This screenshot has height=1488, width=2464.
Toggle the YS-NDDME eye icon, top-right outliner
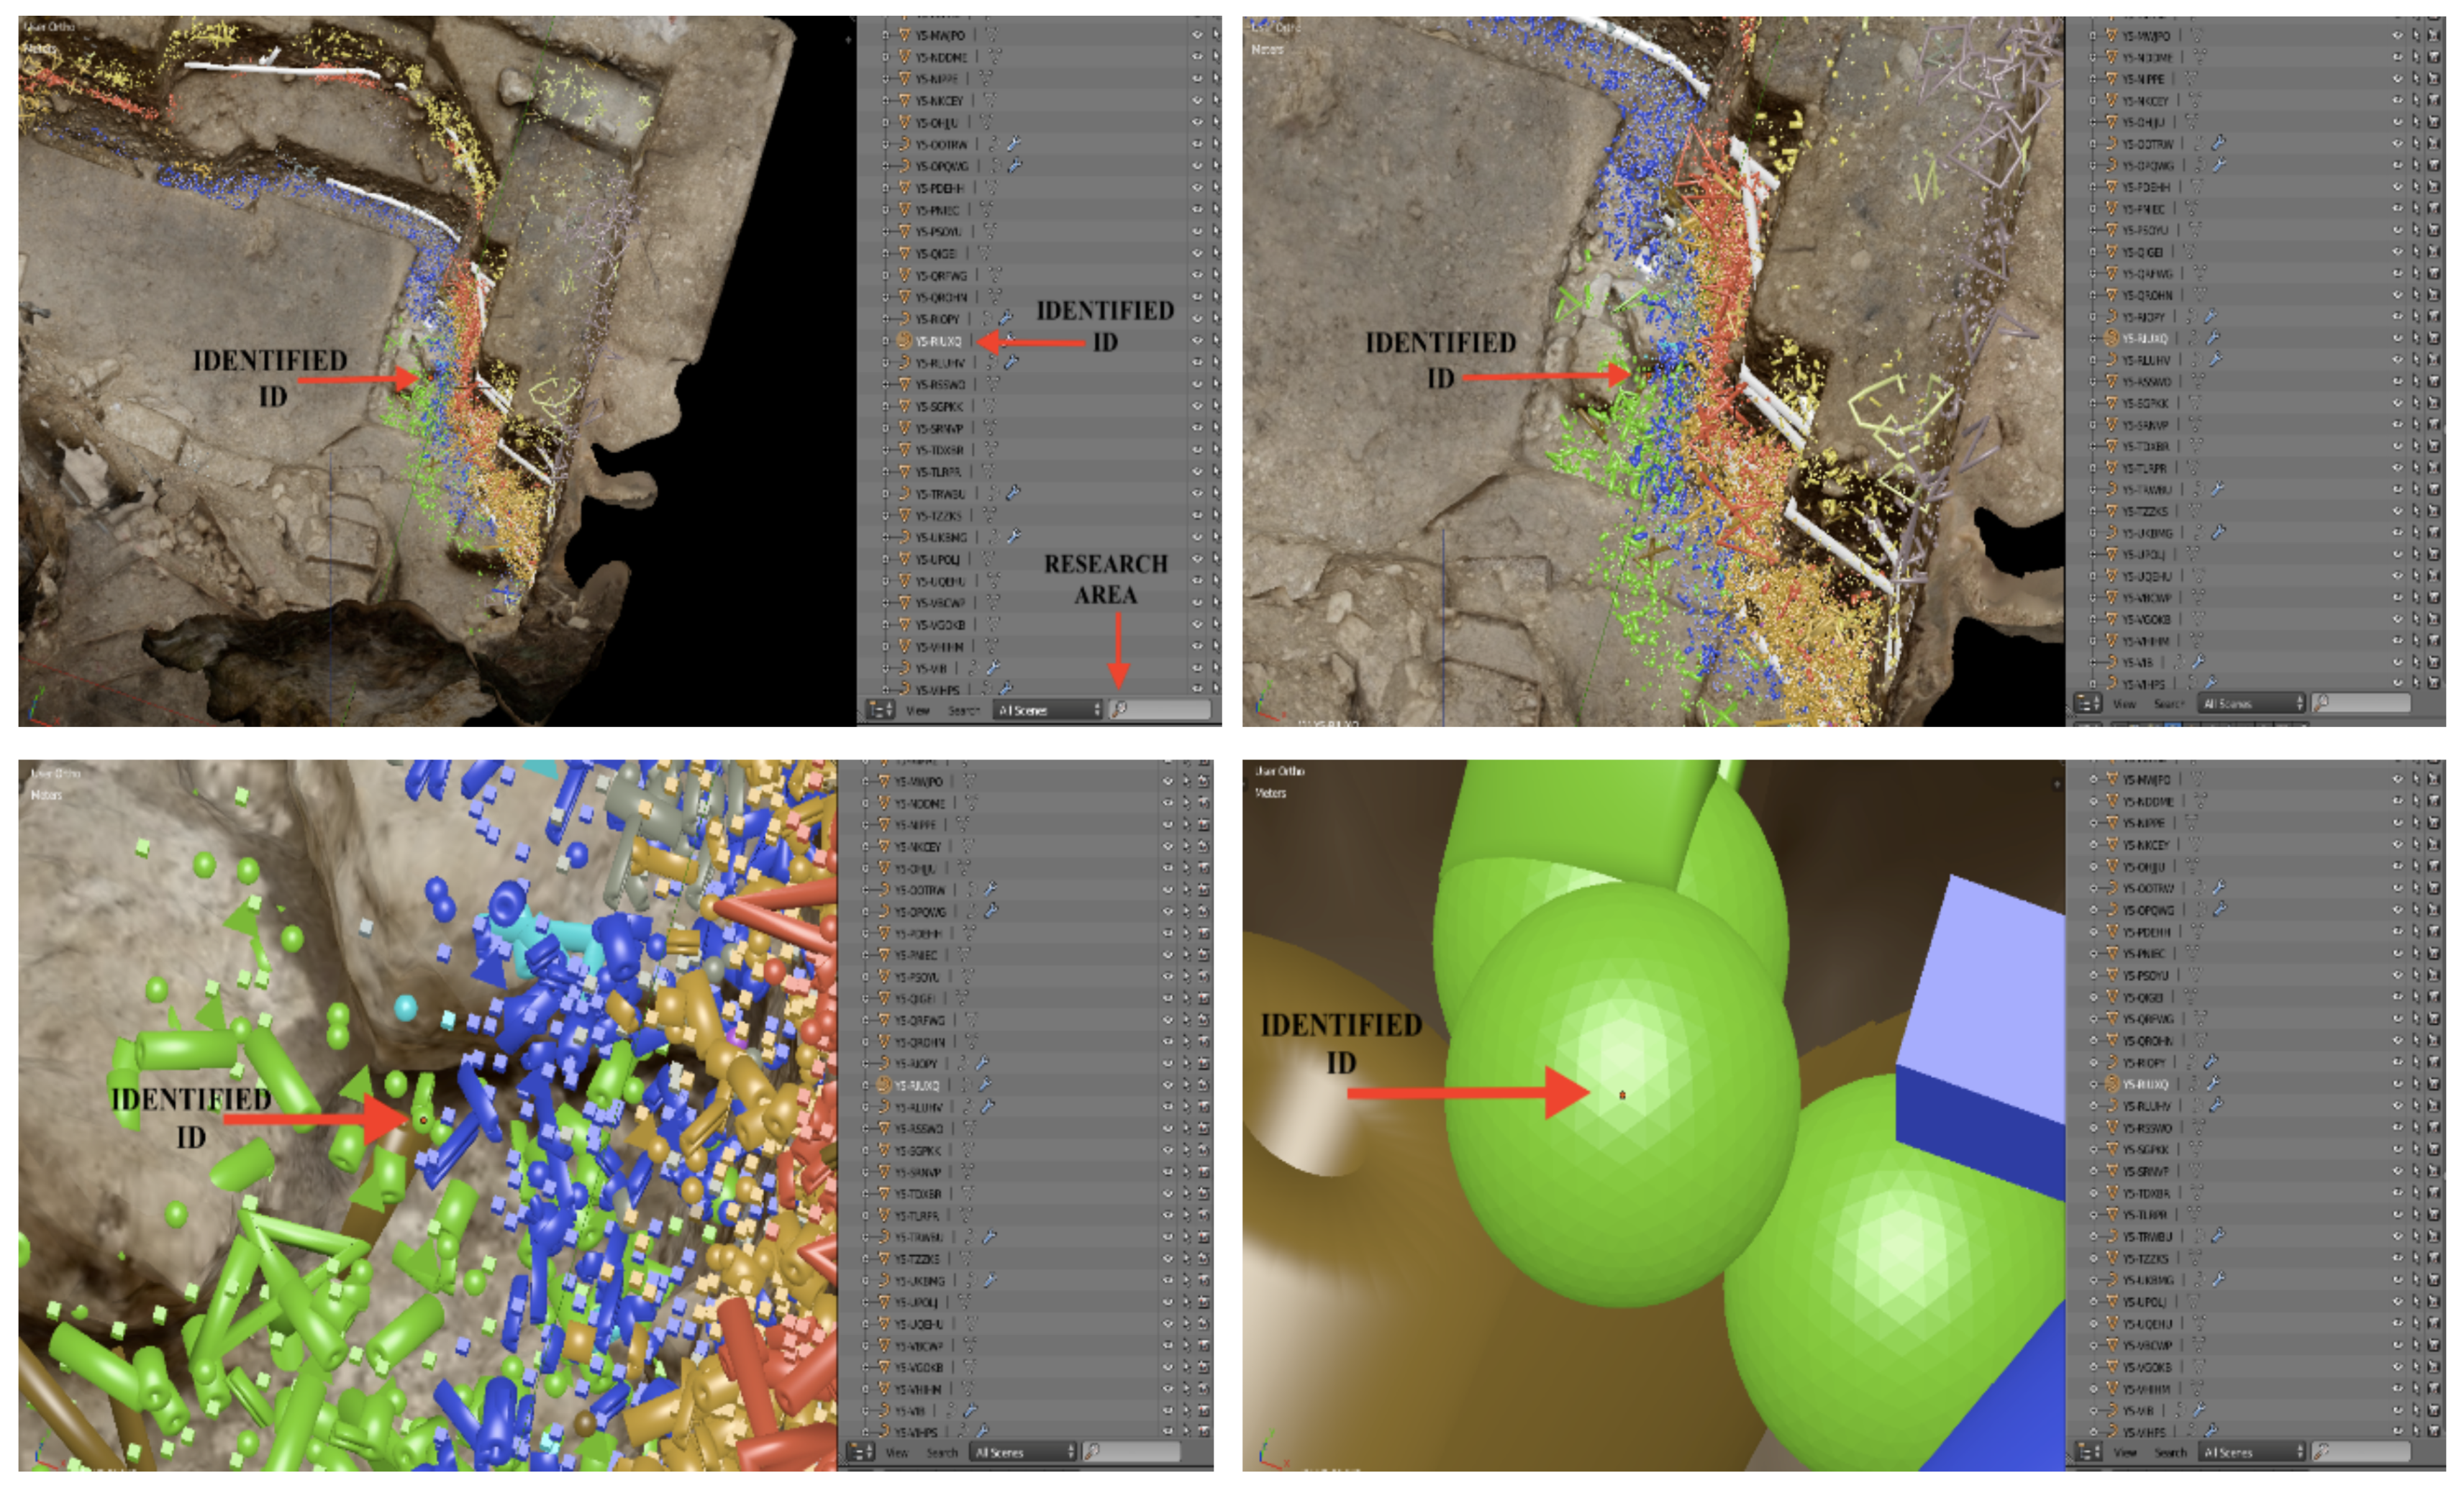click(x=2398, y=57)
